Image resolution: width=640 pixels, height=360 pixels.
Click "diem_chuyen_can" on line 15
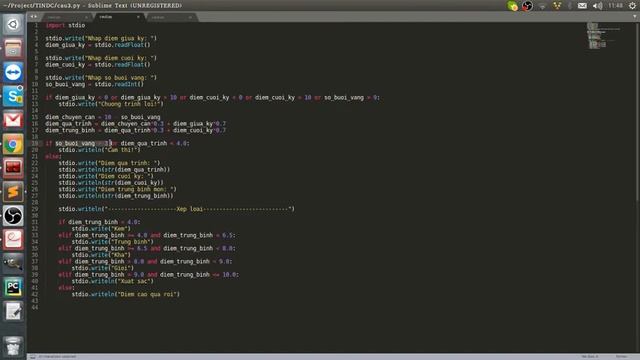pos(70,117)
